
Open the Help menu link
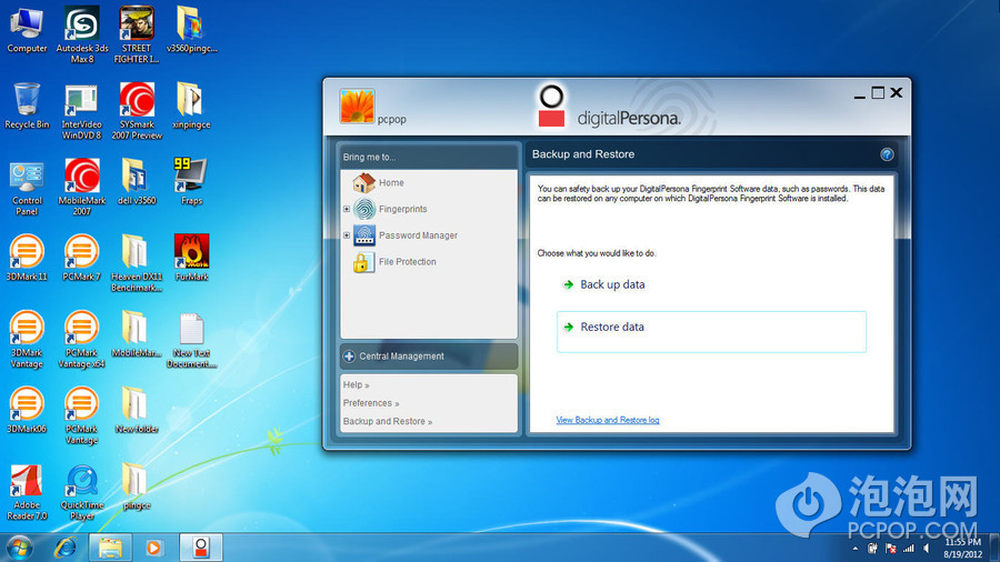[x=356, y=385]
